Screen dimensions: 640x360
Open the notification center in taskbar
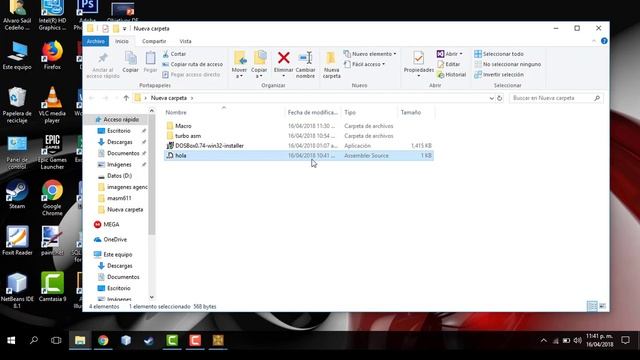click(x=625, y=340)
